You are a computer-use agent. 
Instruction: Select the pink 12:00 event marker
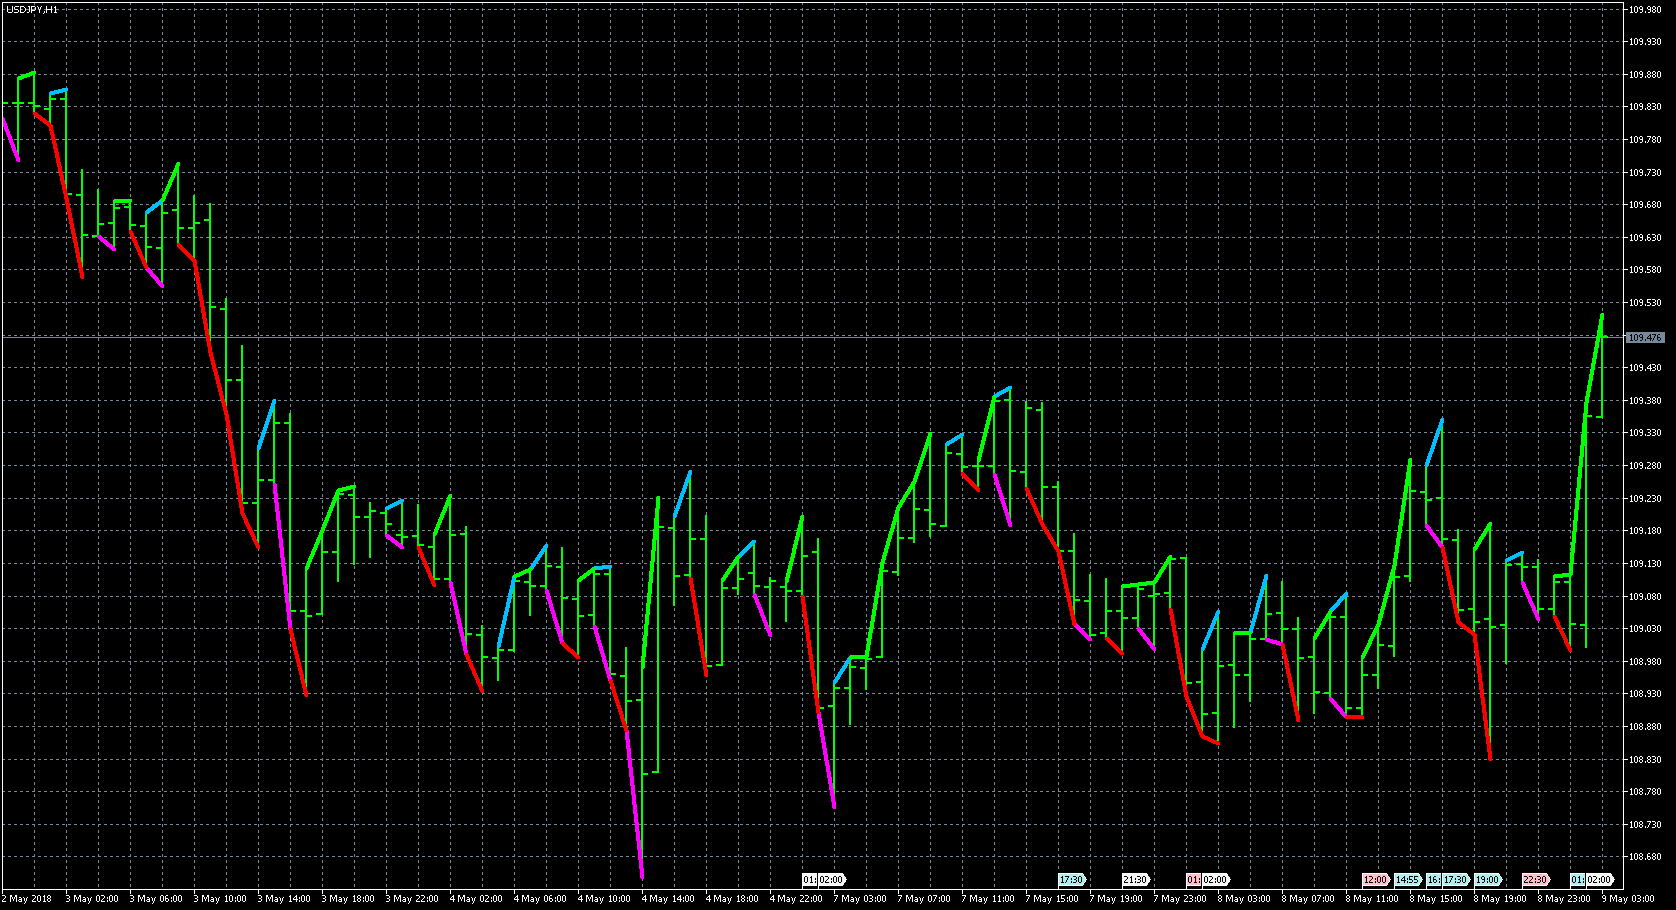point(1375,880)
